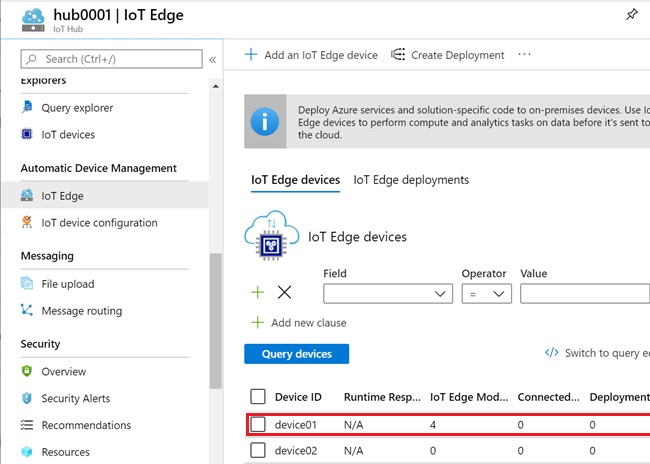Click the IoT Edge devices cloud chip icon
The width and height of the screenshot is (650, 464).
[272, 236]
